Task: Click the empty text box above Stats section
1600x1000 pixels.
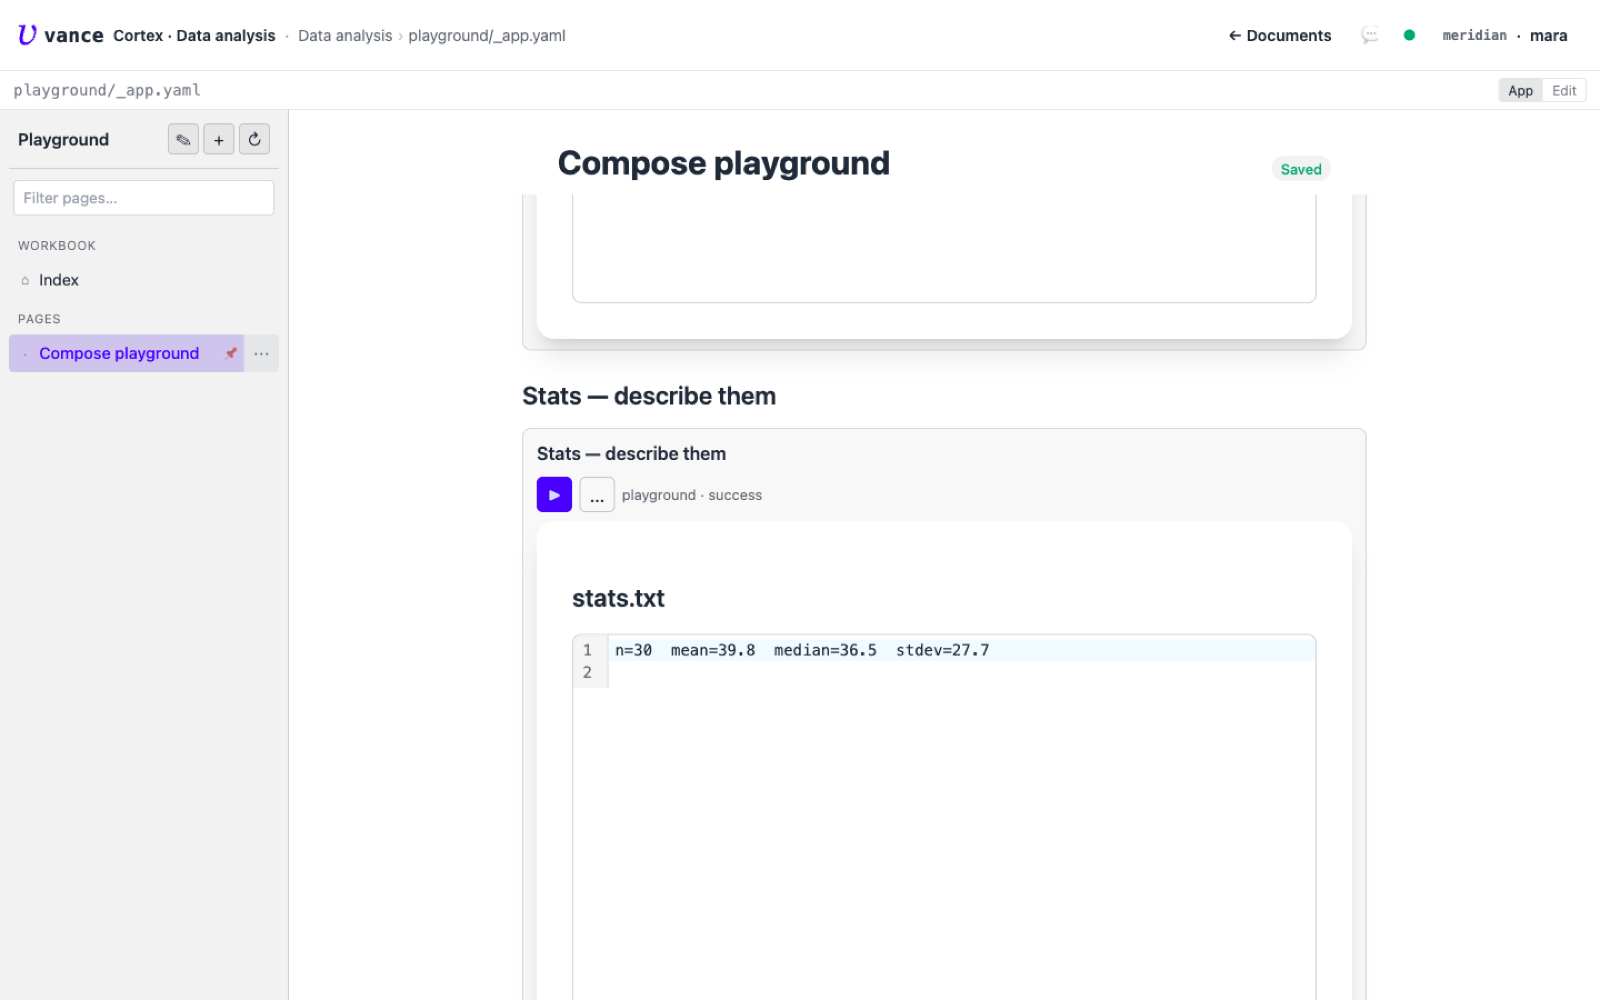Action: click(x=944, y=248)
